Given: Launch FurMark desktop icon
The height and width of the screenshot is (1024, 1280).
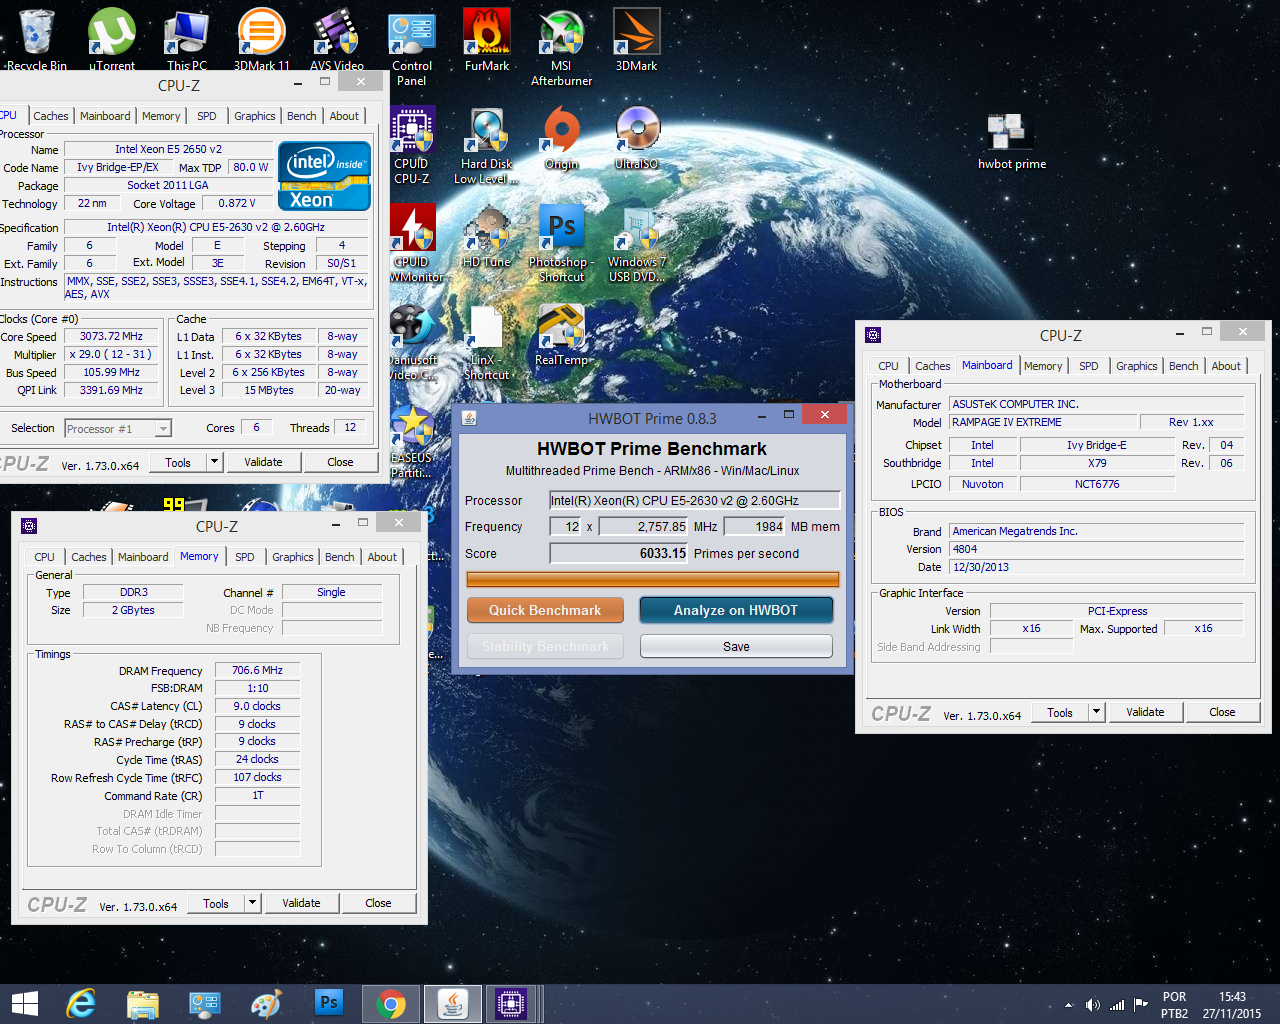Looking at the screenshot, I should 487,38.
